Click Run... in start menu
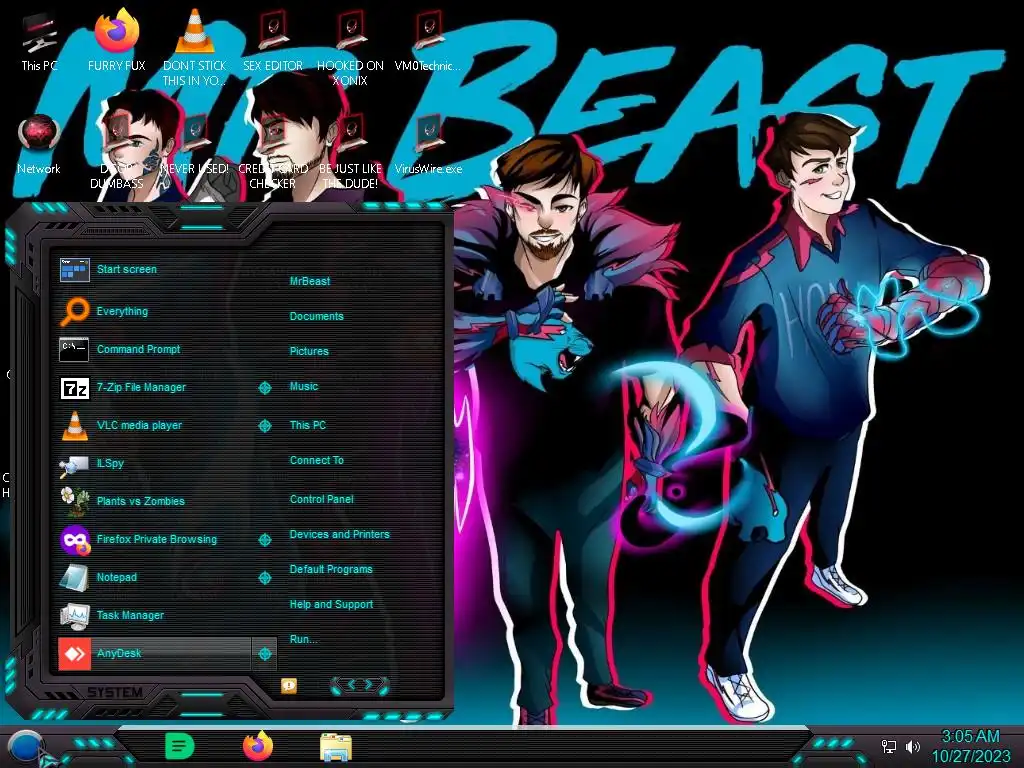Screen dimensions: 1024x768 coord(303,639)
